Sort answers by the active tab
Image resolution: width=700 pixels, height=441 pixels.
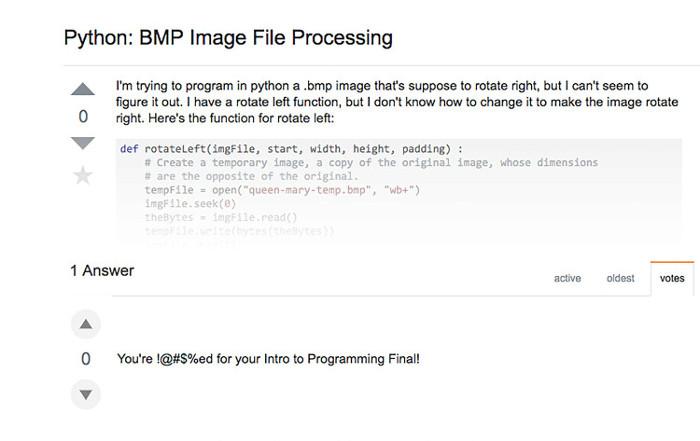tap(567, 278)
